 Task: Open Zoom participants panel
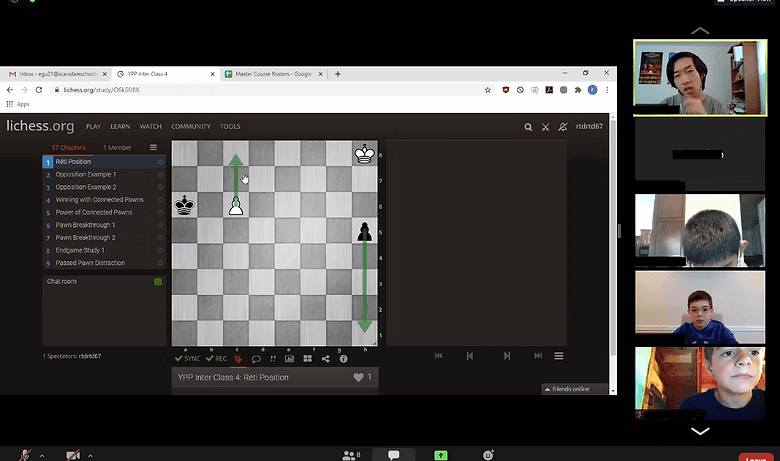point(351,455)
